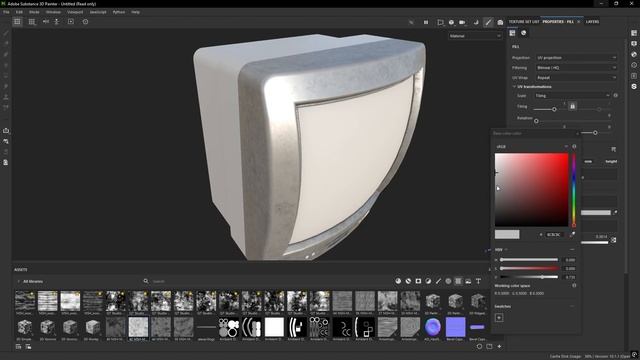The width and height of the screenshot is (640, 360).
Task: Open the Scale Tiling dropdown
Action: point(572,96)
